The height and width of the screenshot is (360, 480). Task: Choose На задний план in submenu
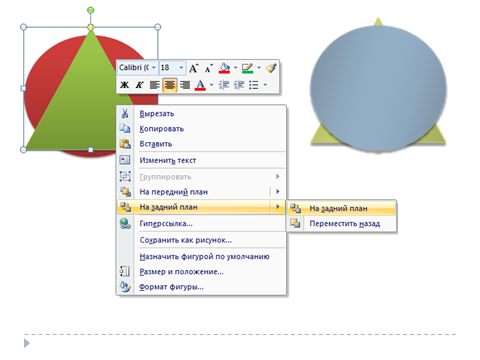click(341, 208)
